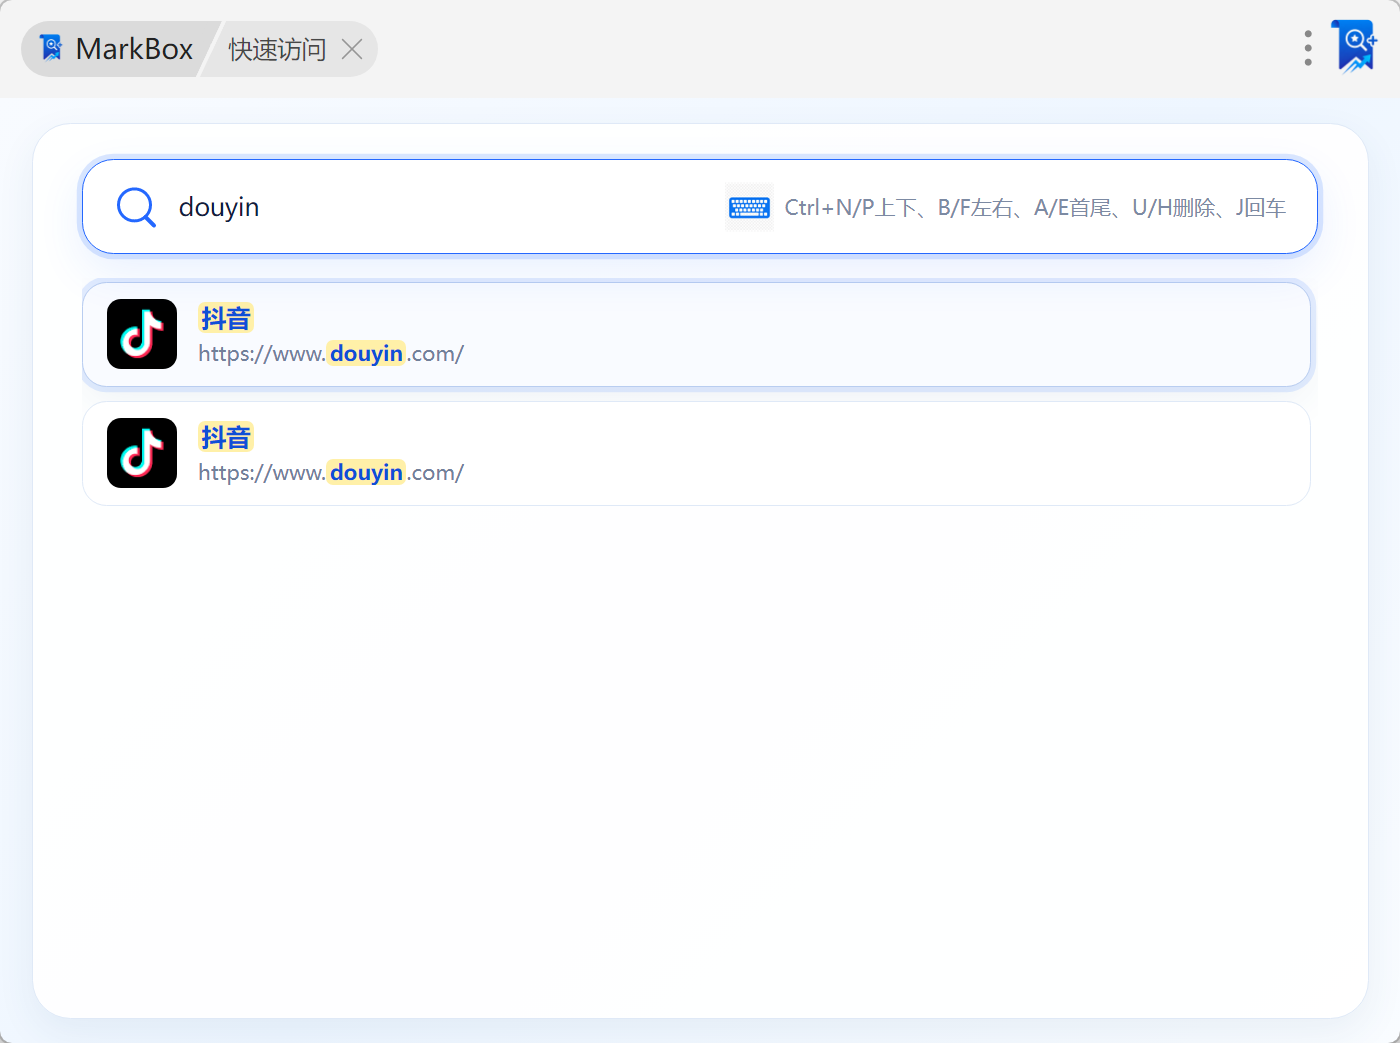Click the Douyin icon of the second result
Viewport: 1400px width, 1043px height.
tap(142, 453)
